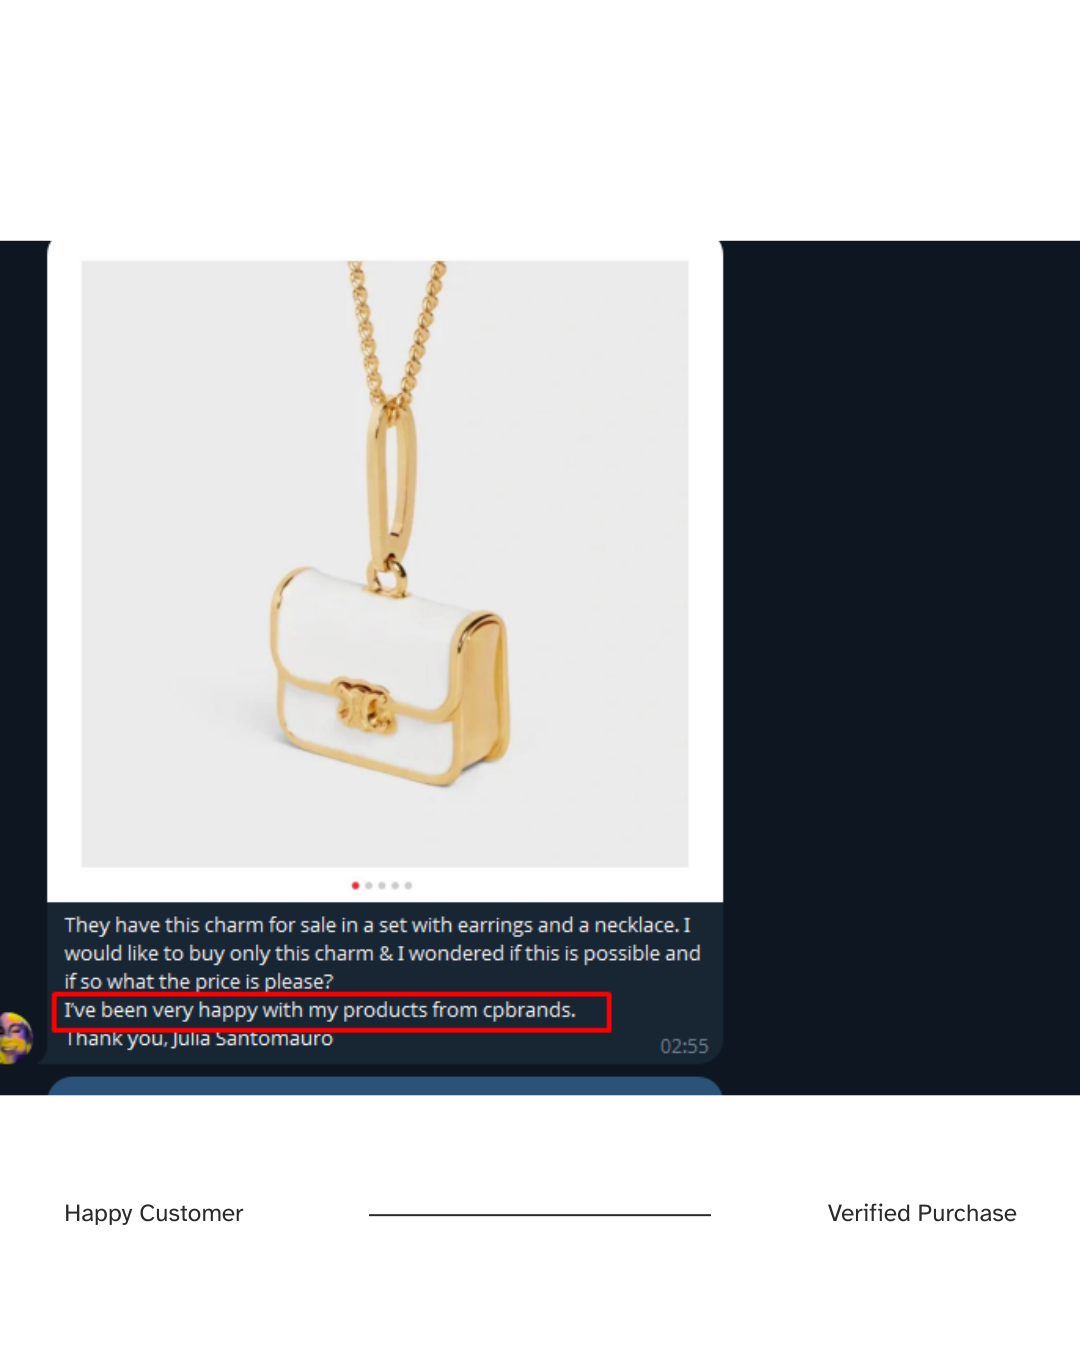
Task: Click the sender's avatar beside the message
Action: pos(16,1037)
